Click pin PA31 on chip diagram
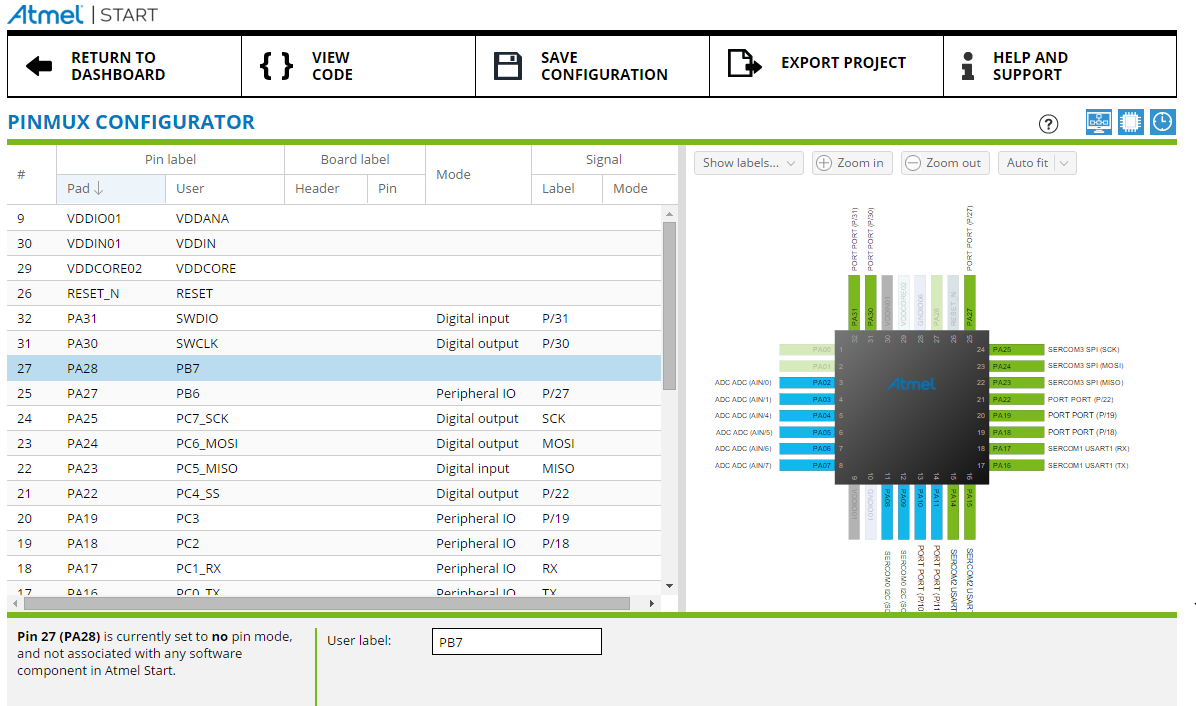This screenshot has width=1196, height=706. pyautogui.click(x=854, y=303)
